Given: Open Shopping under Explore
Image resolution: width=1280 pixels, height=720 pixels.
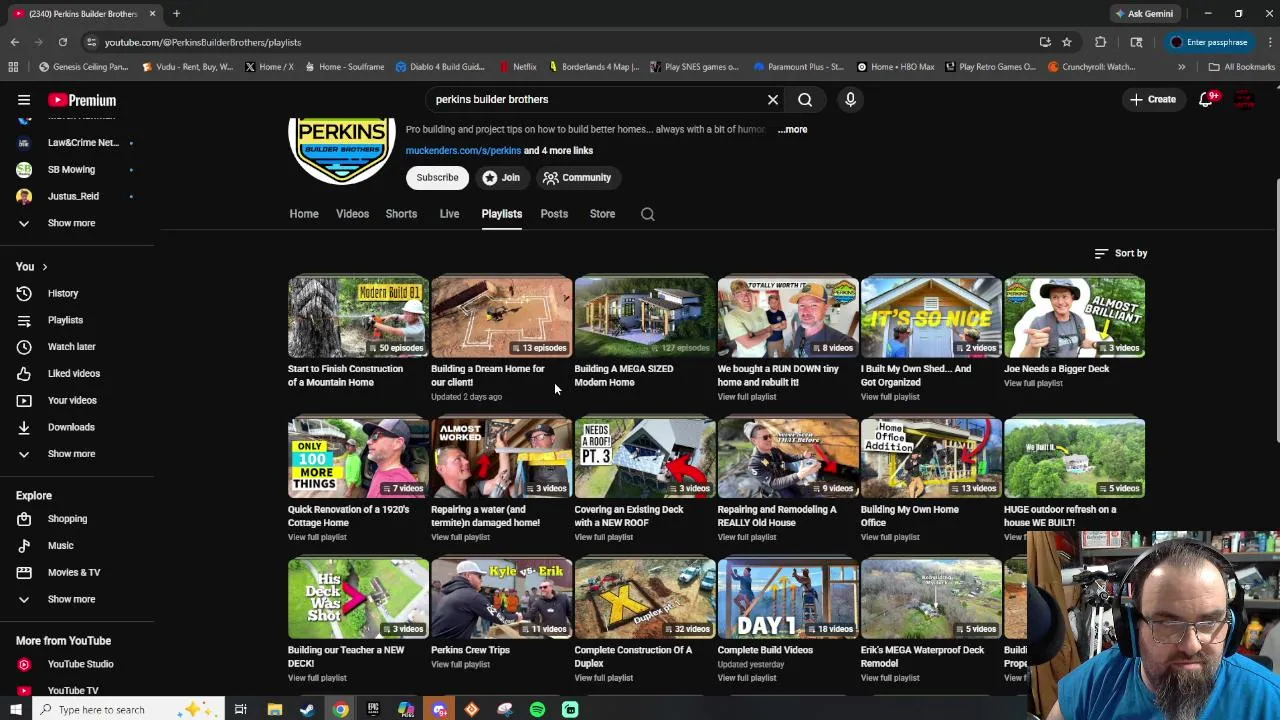Looking at the screenshot, I should 67,519.
